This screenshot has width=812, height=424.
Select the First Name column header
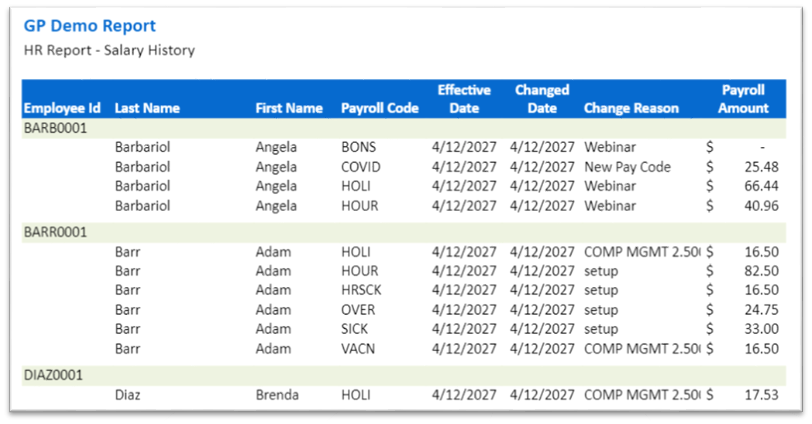[x=289, y=108]
